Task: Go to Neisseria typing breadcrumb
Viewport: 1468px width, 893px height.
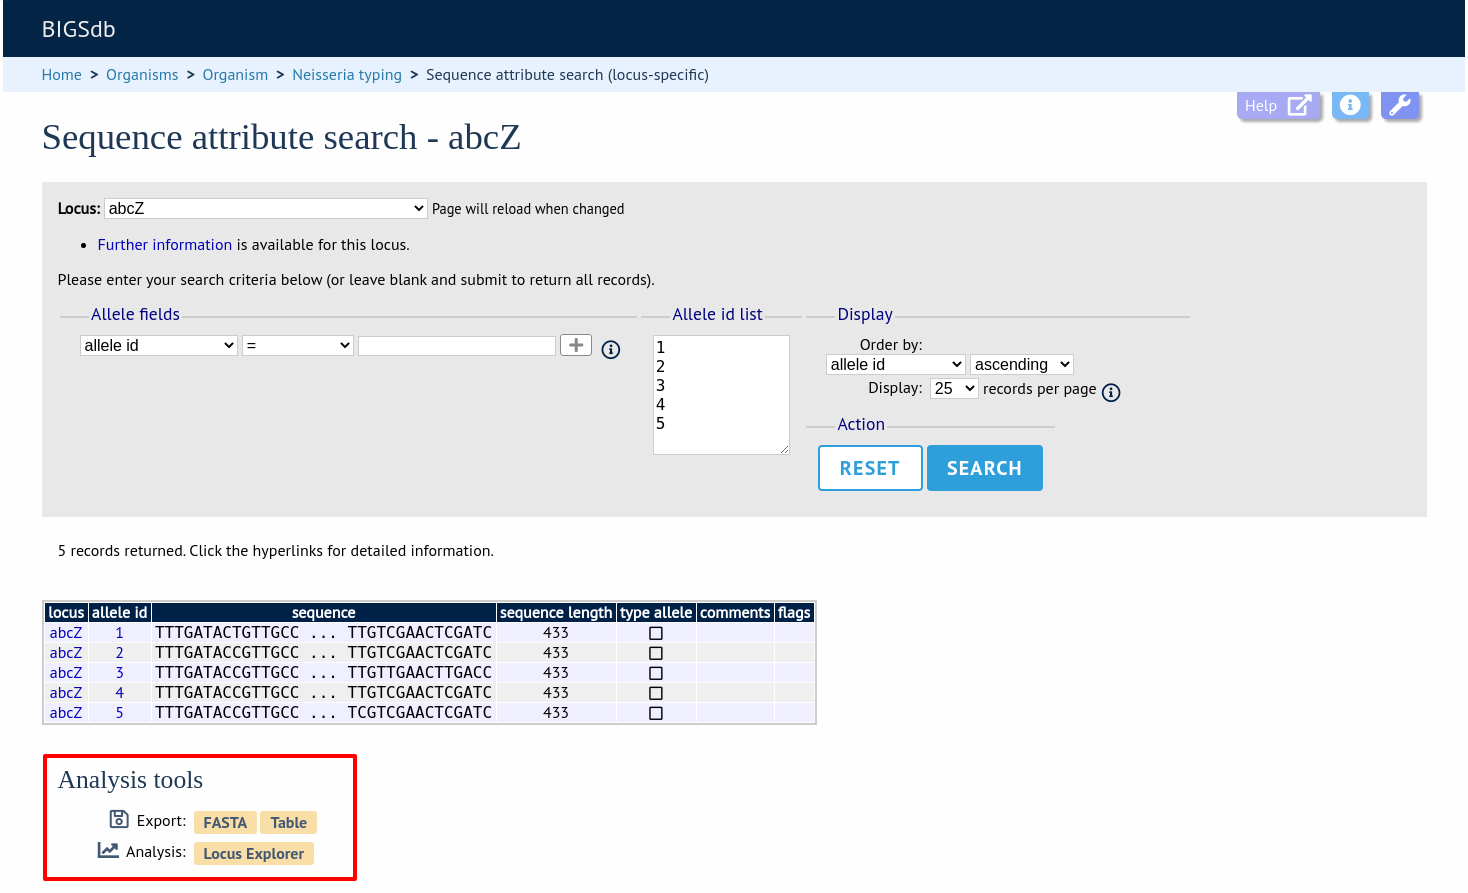Action: 347,75
